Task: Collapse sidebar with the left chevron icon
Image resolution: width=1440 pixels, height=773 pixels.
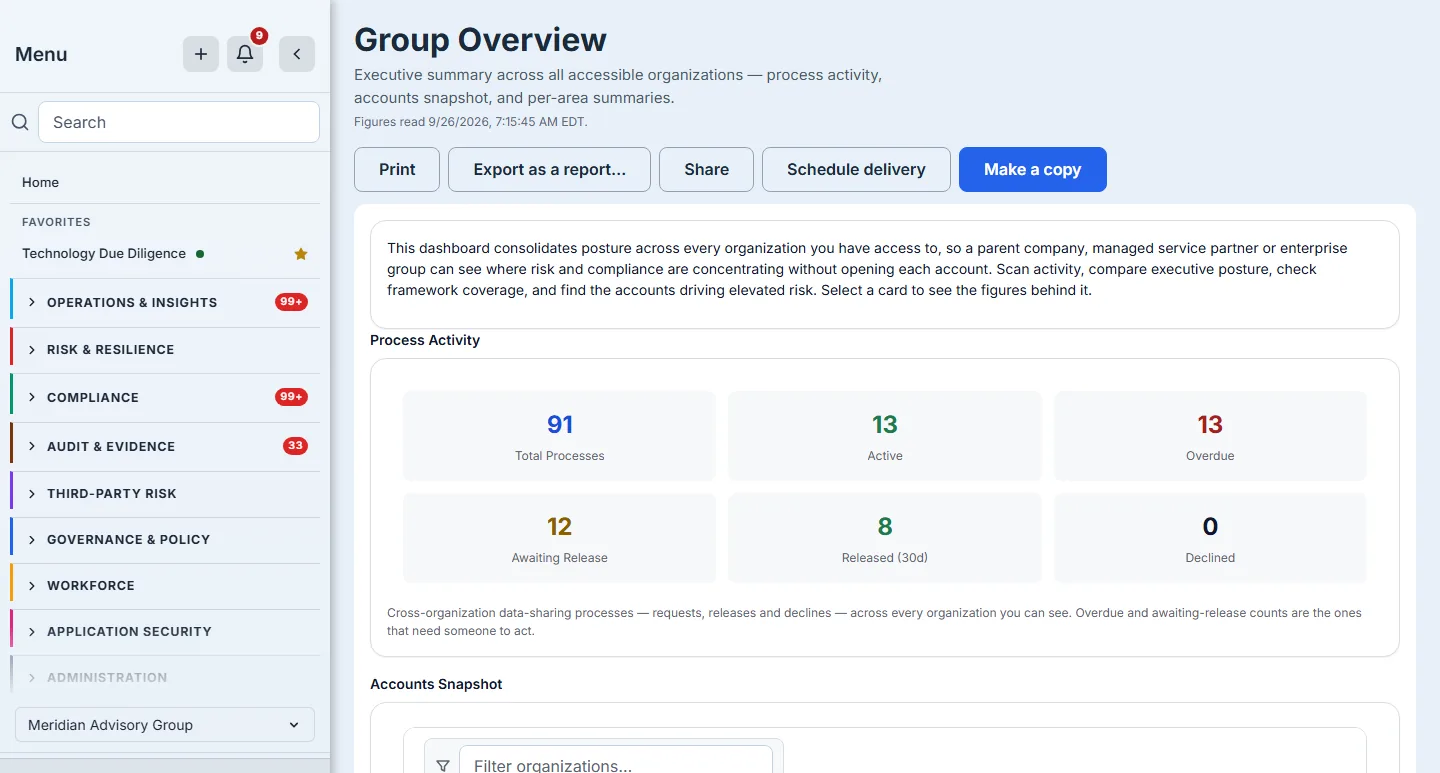Action: click(x=297, y=54)
